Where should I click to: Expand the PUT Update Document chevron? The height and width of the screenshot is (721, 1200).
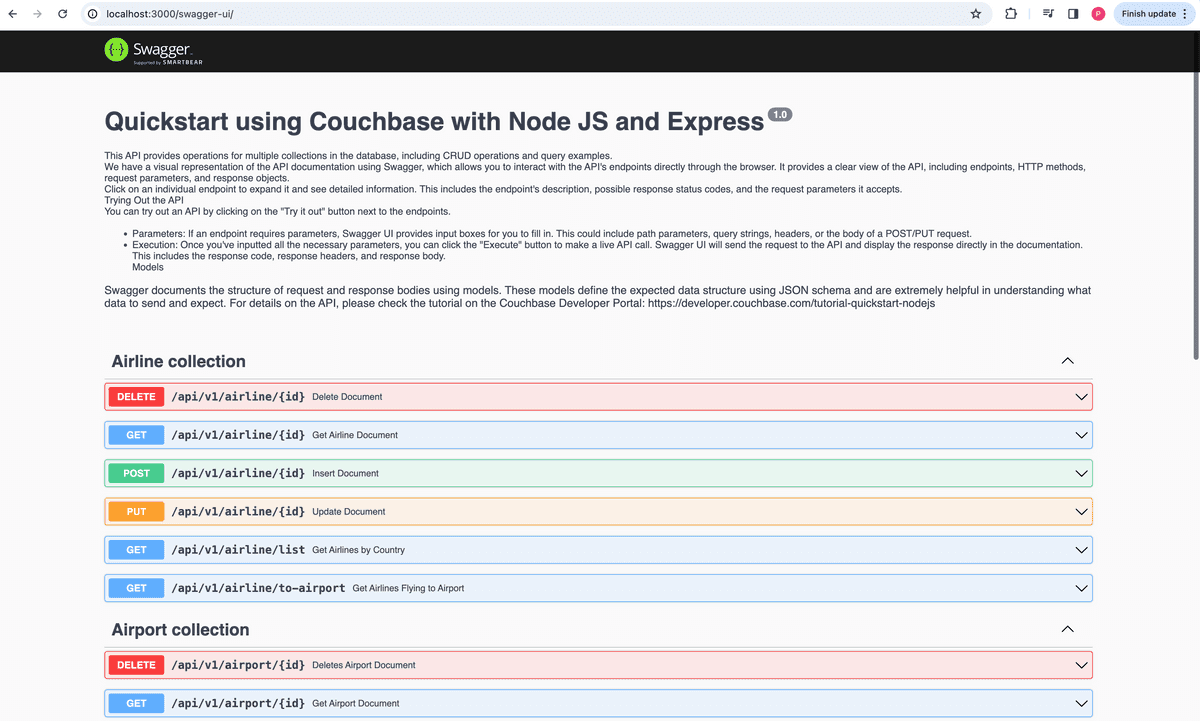[x=1081, y=512]
